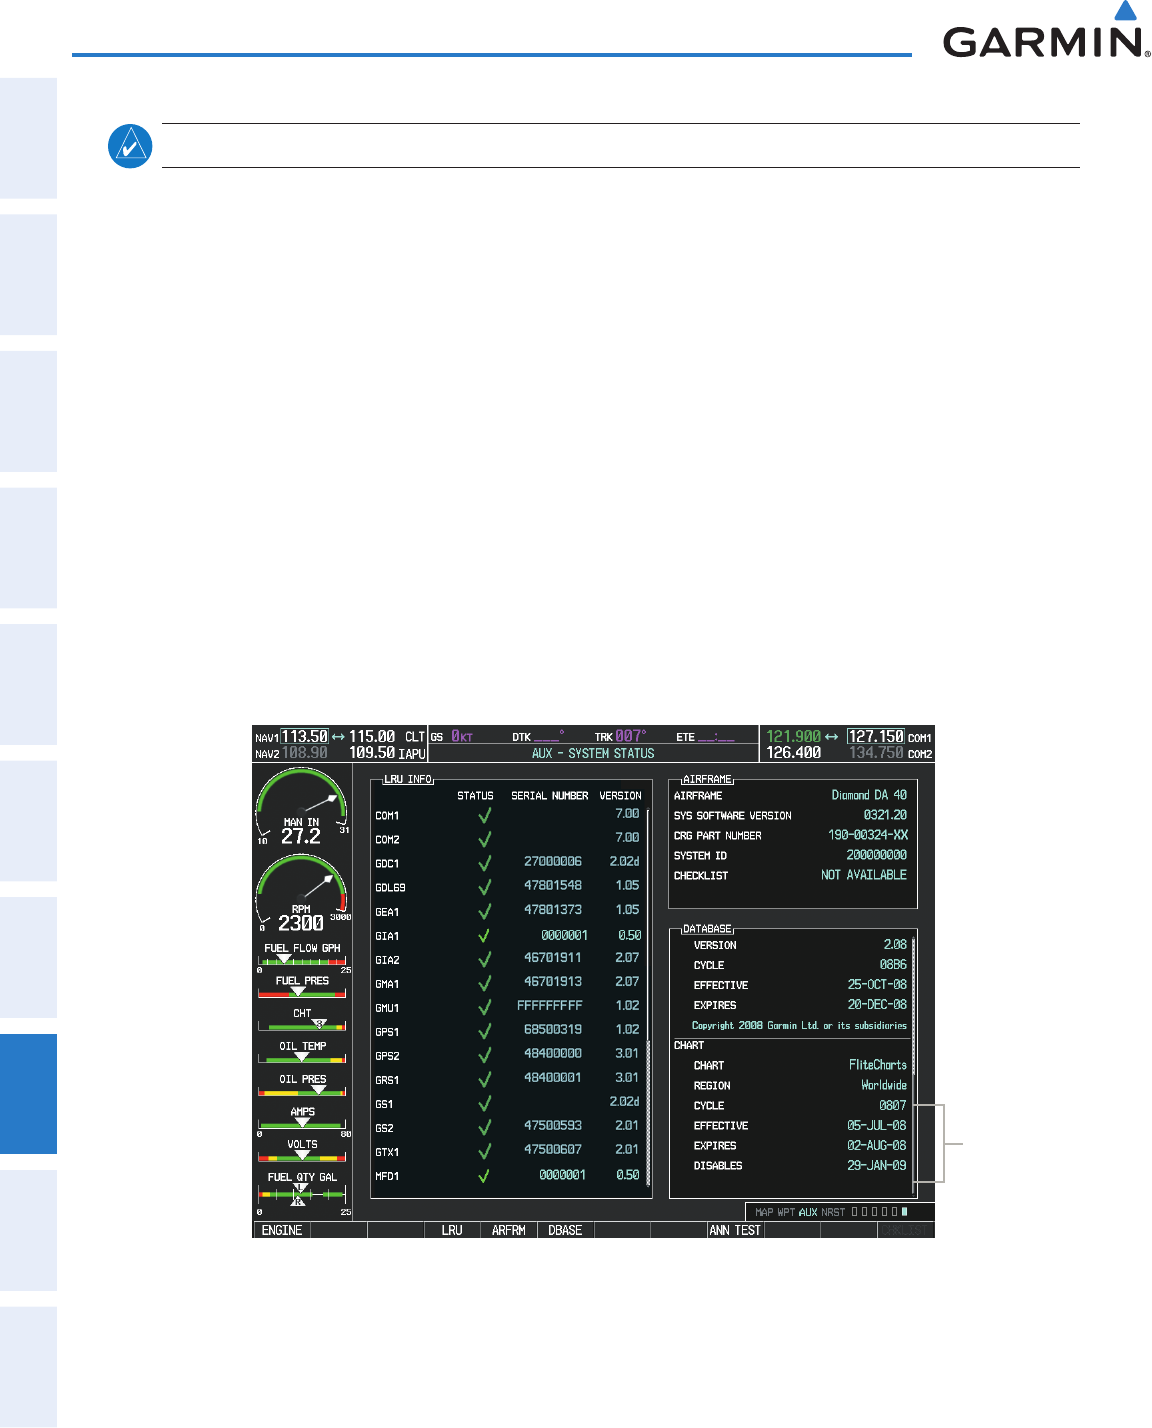The width and height of the screenshot is (1152, 1428).
Task: Click the FUEL FLOW GPH indicator bar
Action: tap(303, 961)
